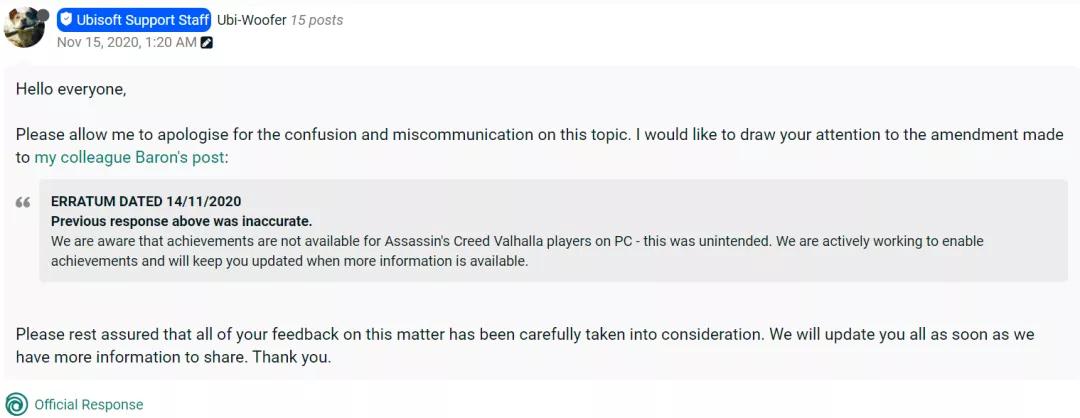Open my colleague Baron's post link
The height and width of the screenshot is (418, 1080).
click(130, 157)
